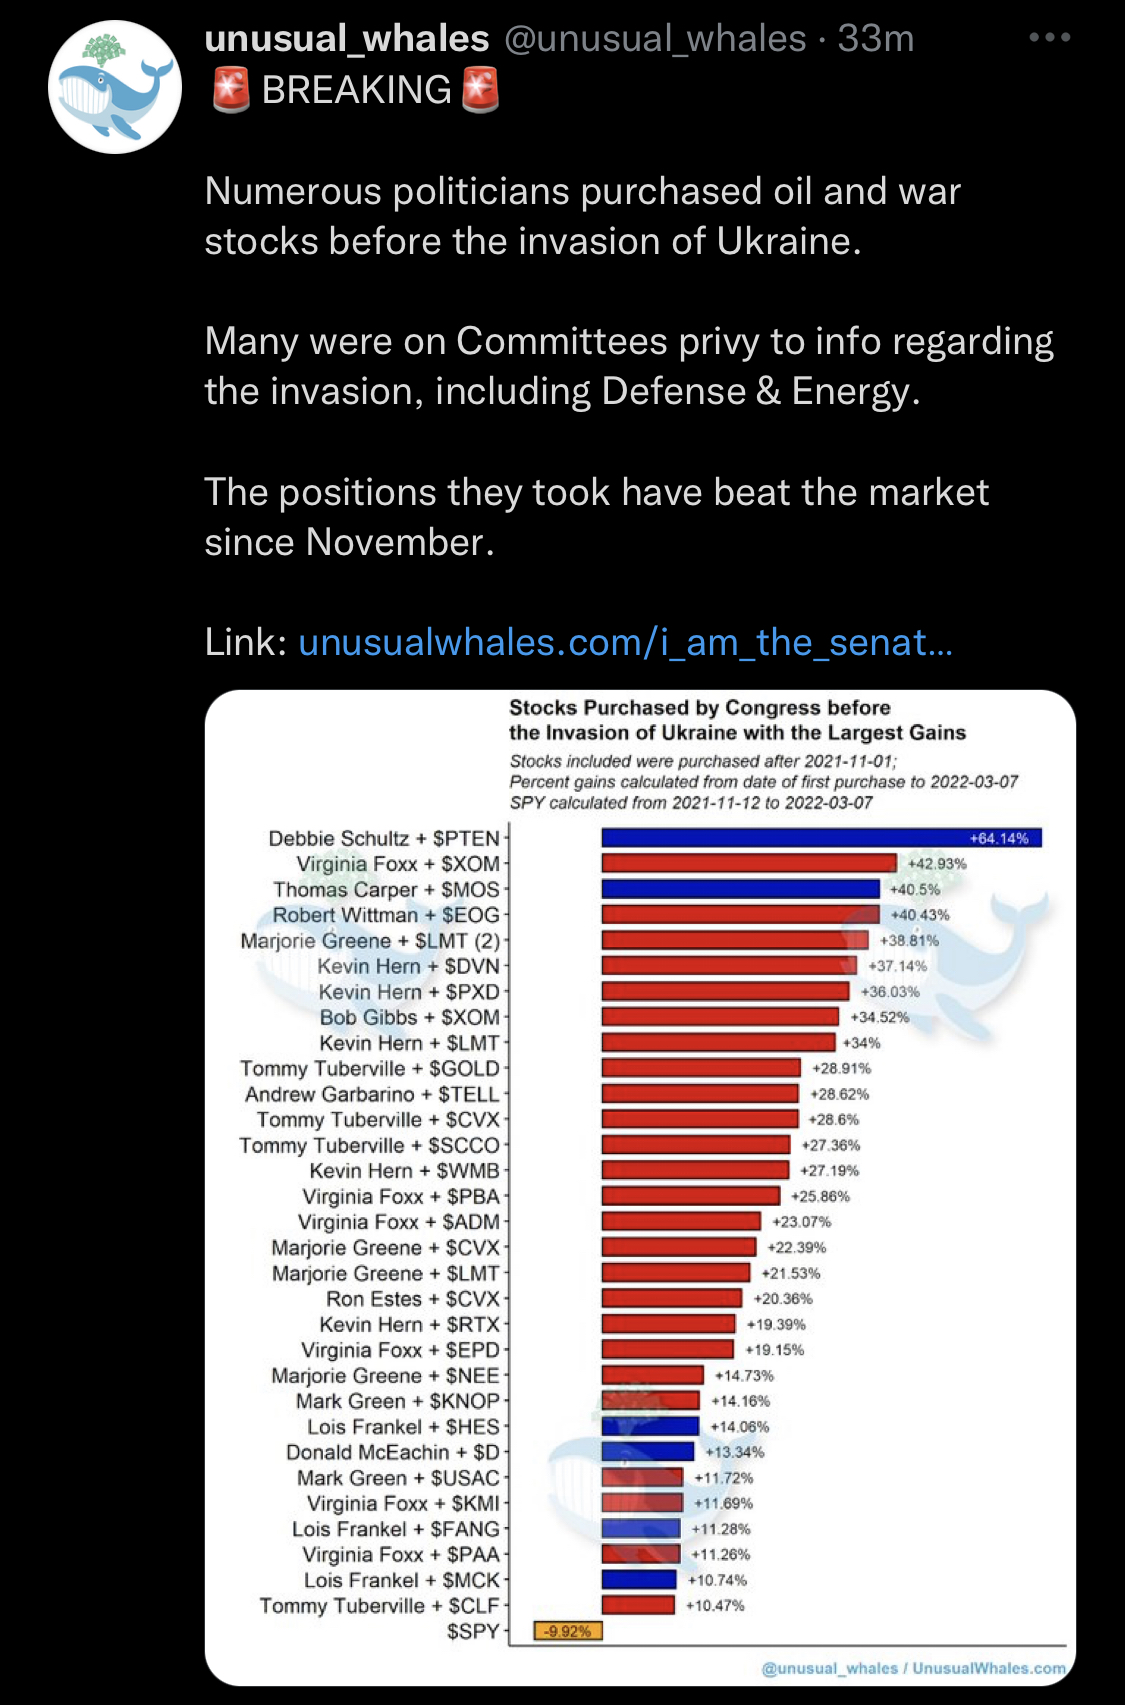Click the chart title about Congress stock purchases
This screenshot has height=1705, width=1125.
pyautogui.click(x=737, y=720)
